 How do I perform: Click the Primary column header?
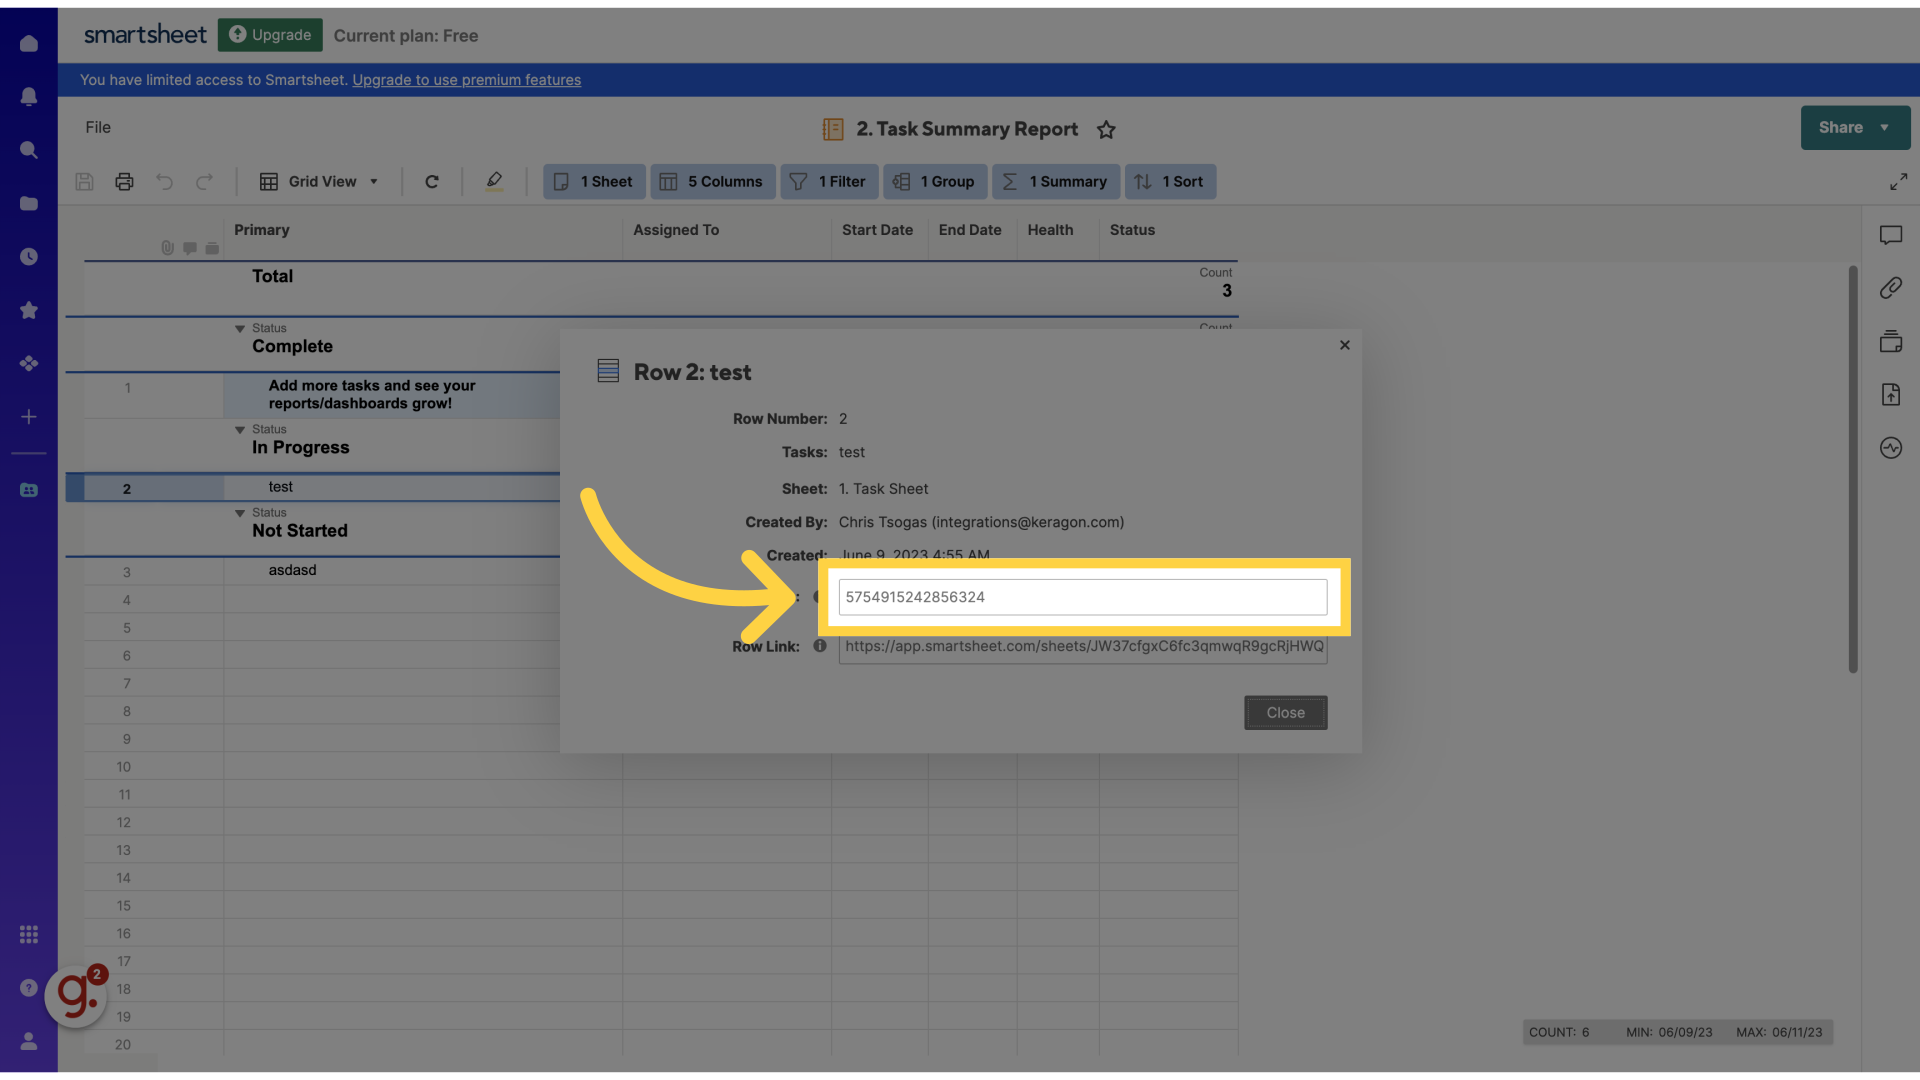pos(261,230)
